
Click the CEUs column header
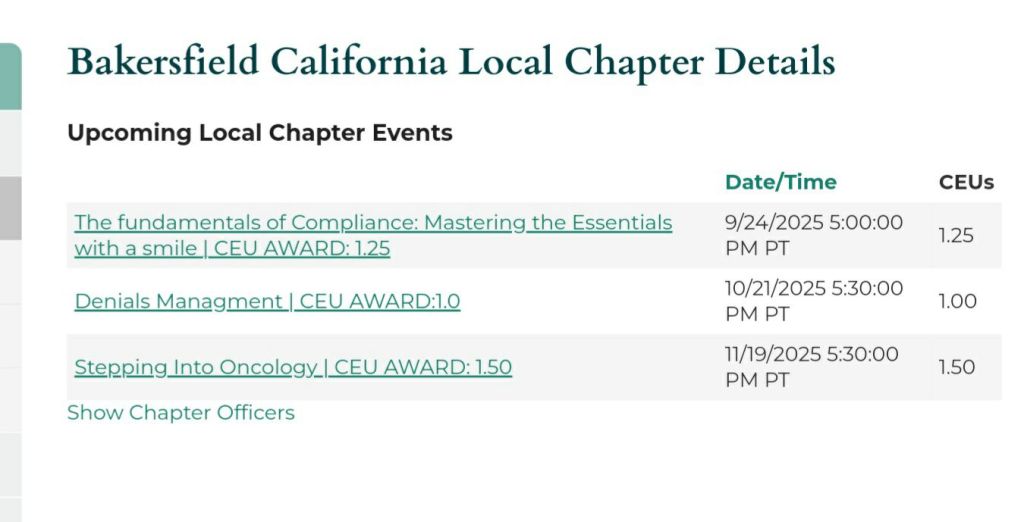(965, 182)
